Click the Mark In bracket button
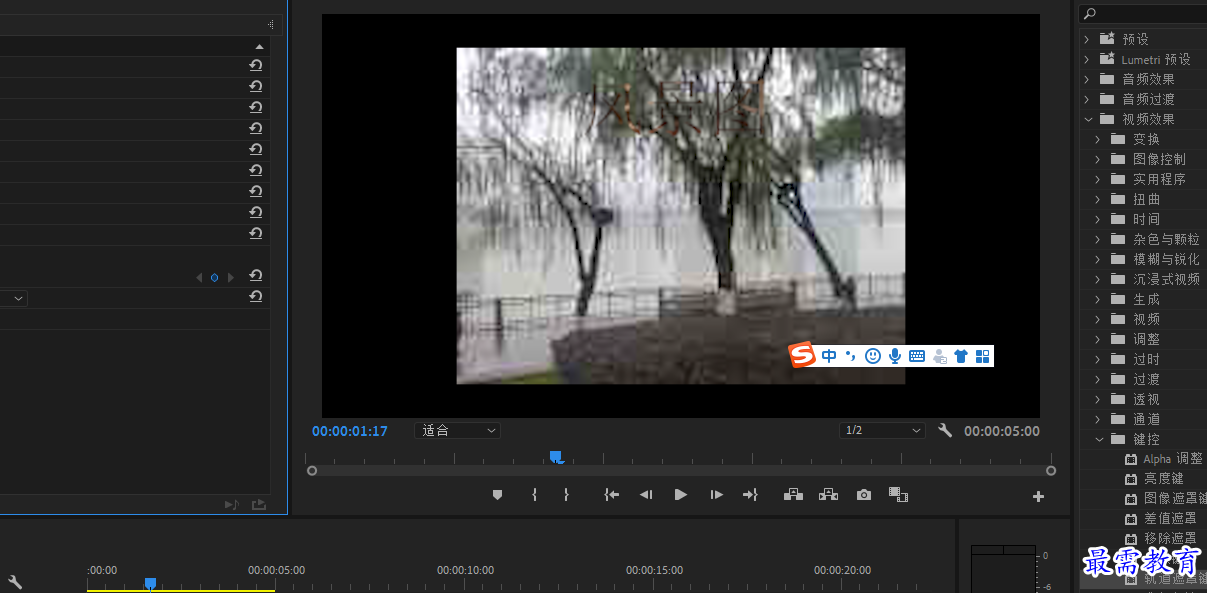 click(534, 495)
